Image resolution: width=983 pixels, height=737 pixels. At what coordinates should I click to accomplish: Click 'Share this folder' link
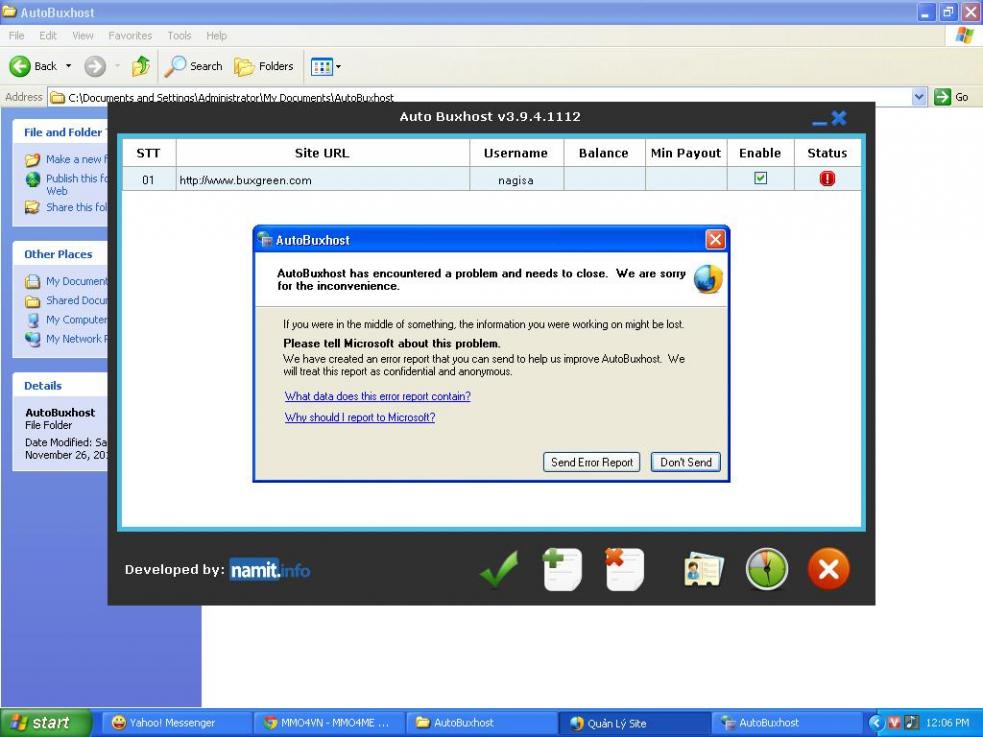click(x=66, y=207)
